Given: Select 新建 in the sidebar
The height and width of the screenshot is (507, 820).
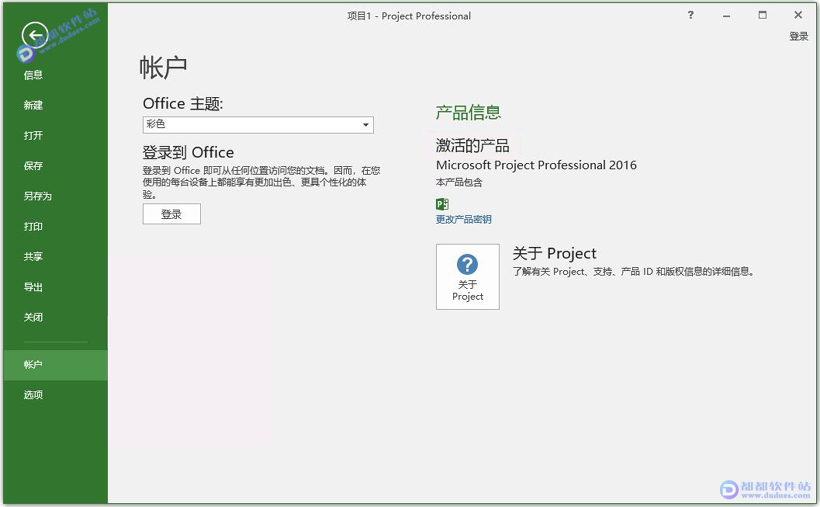Looking at the screenshot, I should (33, 105).
